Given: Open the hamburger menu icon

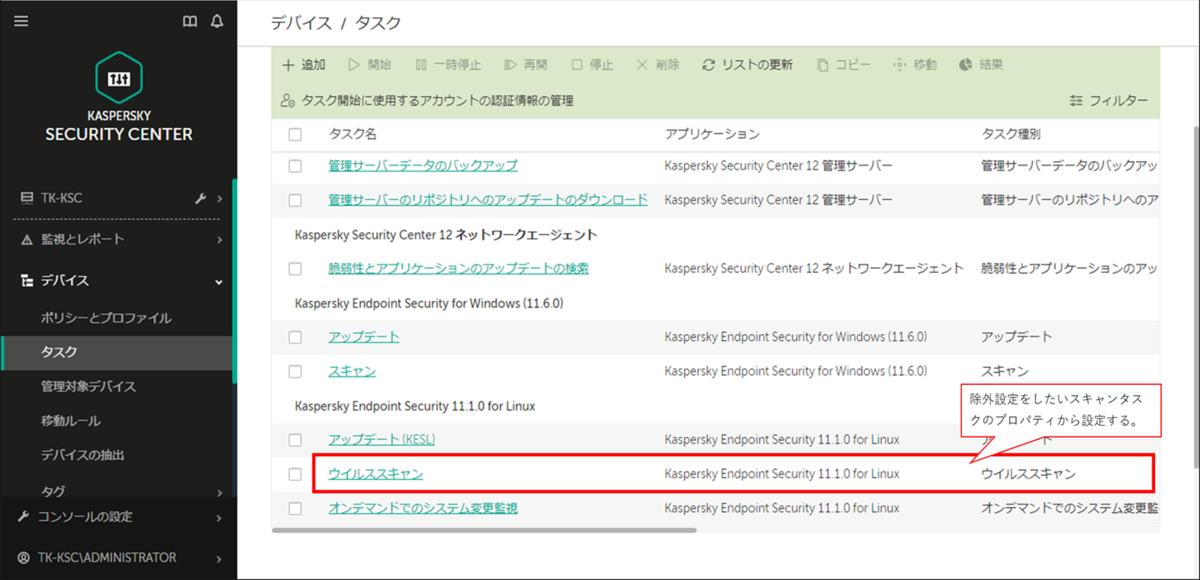Looking at the screenshot, I should tap(21, 21).
